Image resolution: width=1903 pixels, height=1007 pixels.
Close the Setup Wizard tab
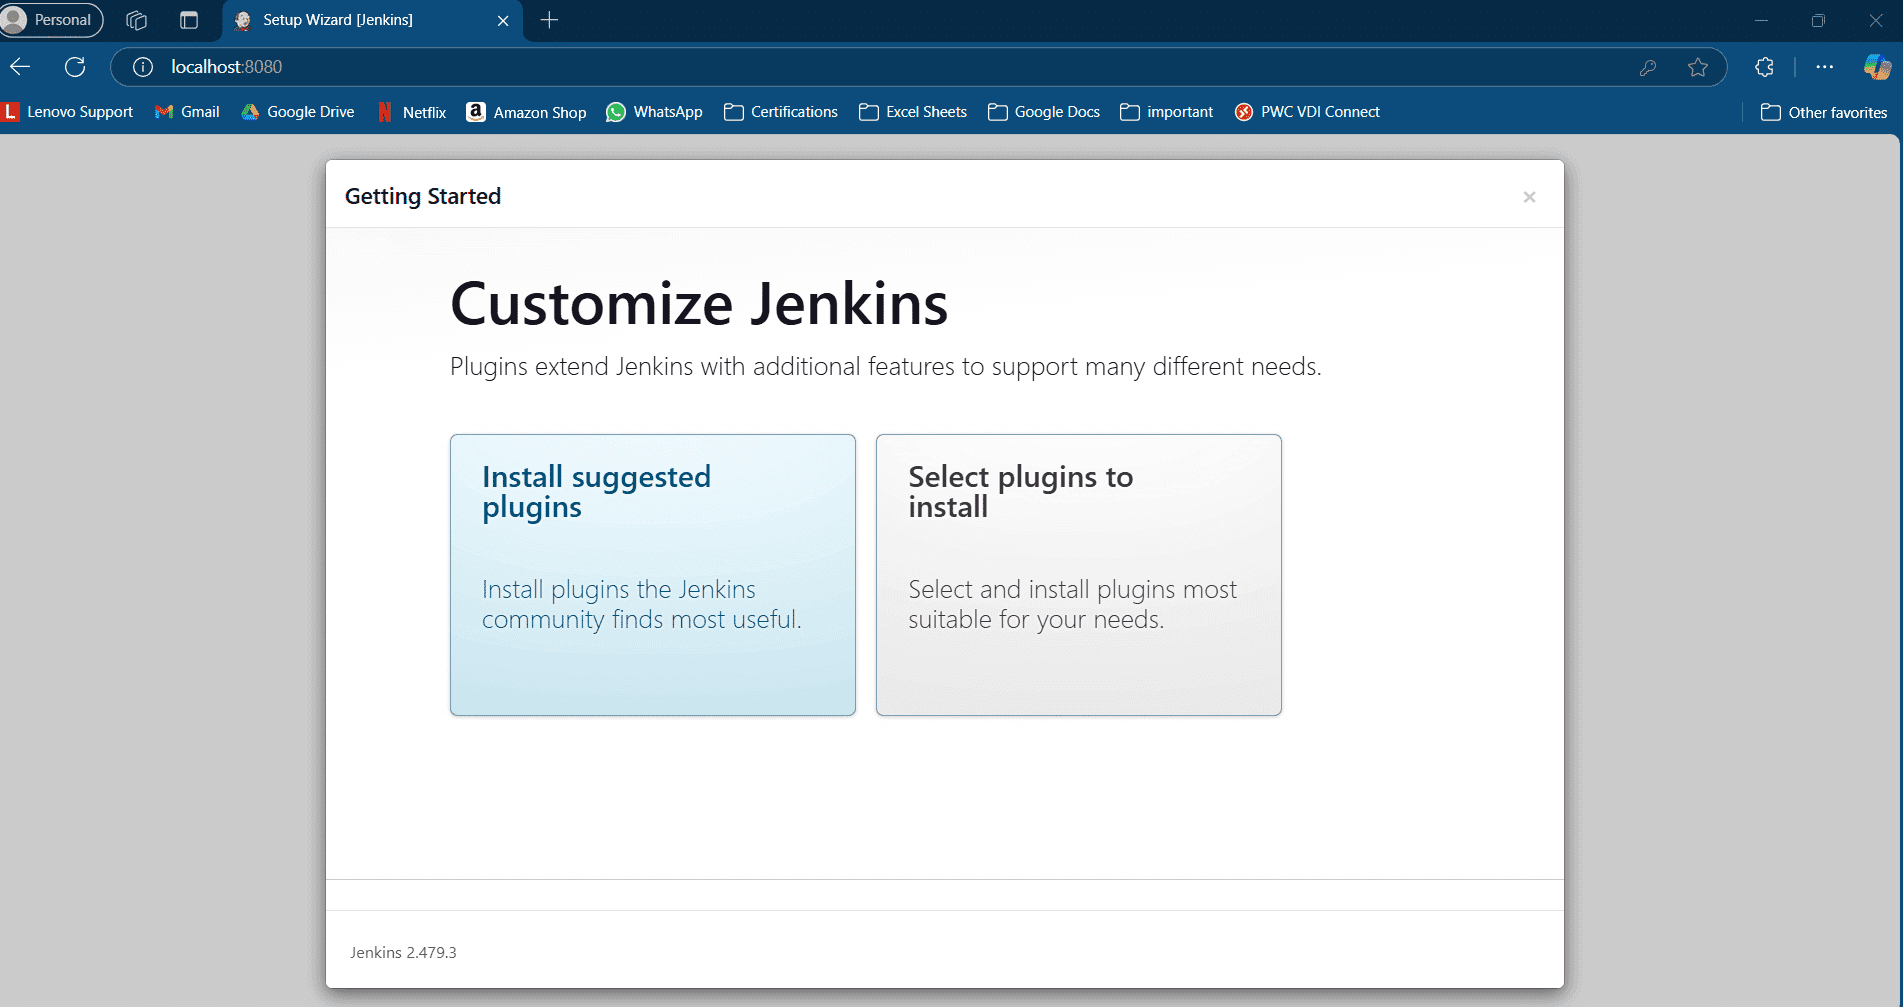click(503, 20)
